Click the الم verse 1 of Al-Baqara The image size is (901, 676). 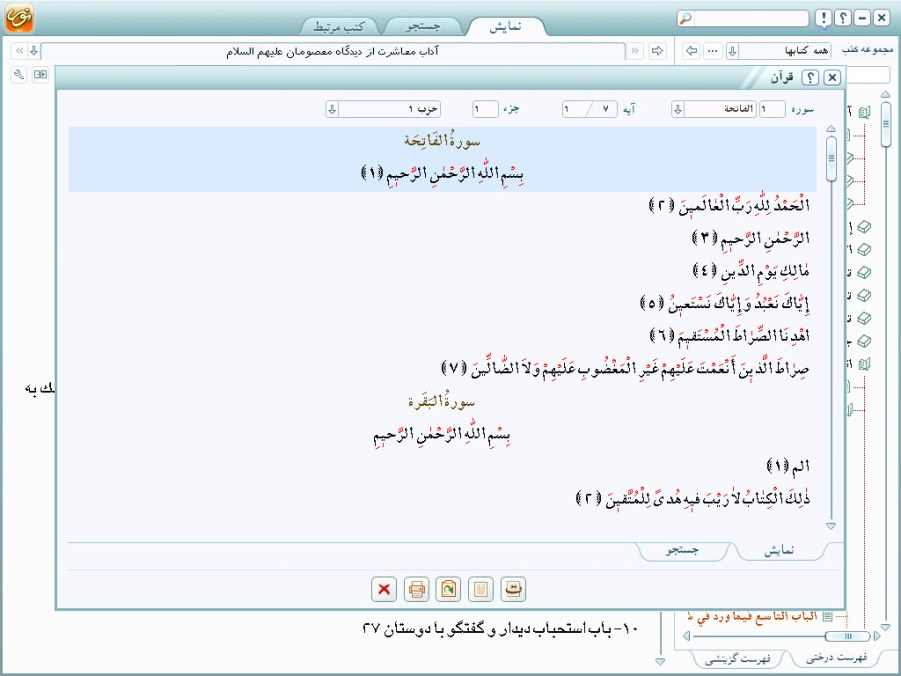(788, 466)
